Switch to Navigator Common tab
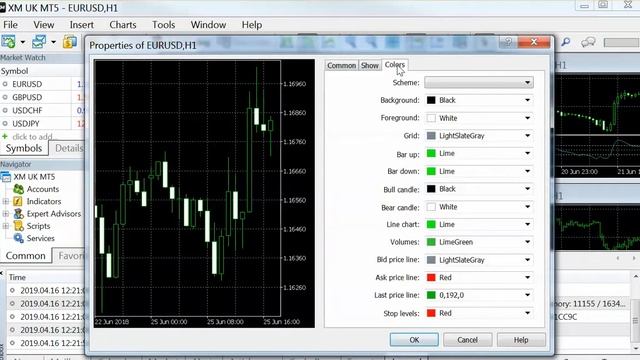This screenshot has width=640, height=360. click(x=25, y=256)
